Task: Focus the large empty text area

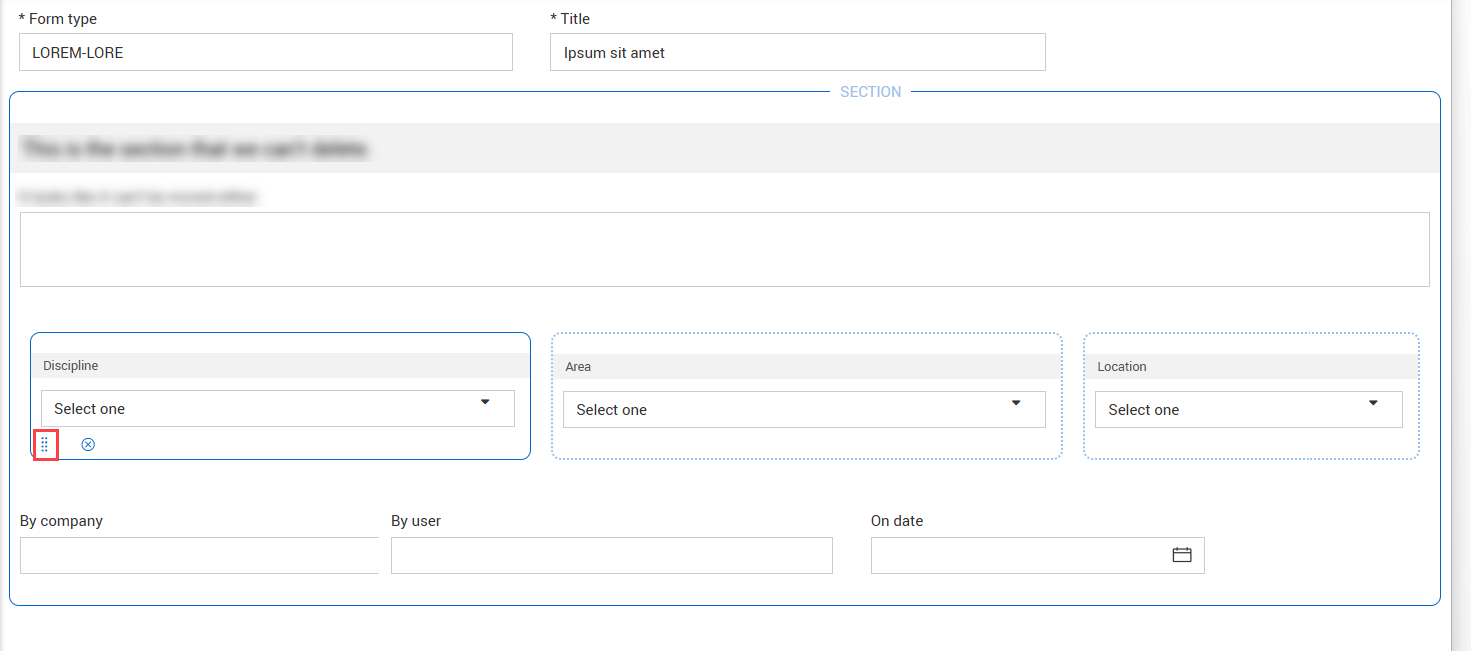Action: tap(724, 249)
